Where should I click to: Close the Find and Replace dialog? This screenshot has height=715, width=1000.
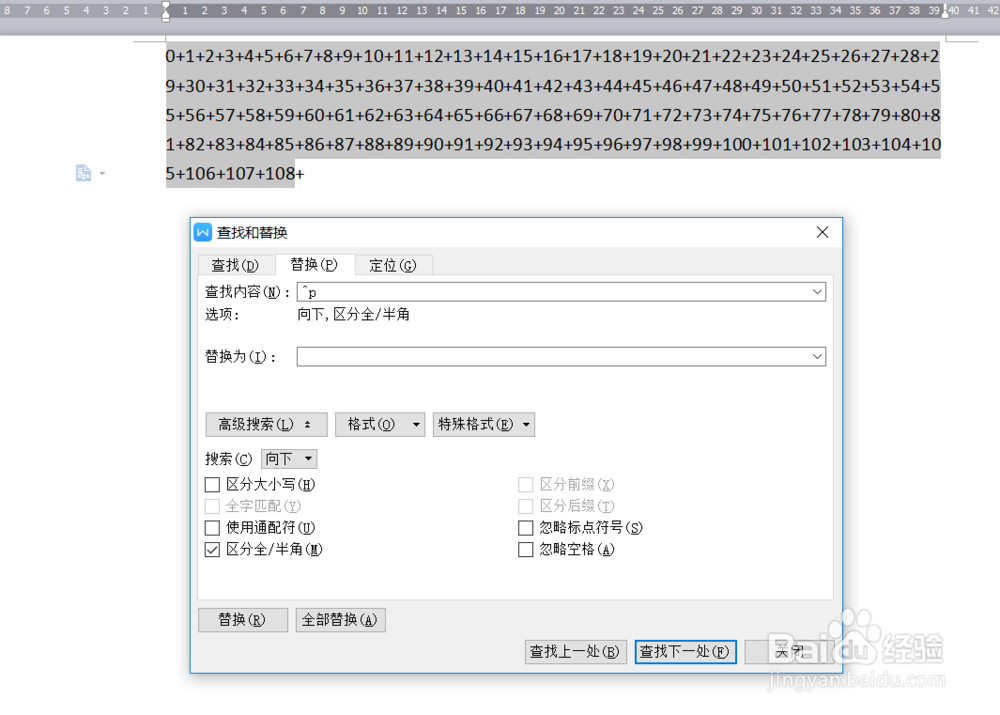(x=822, y=232)
